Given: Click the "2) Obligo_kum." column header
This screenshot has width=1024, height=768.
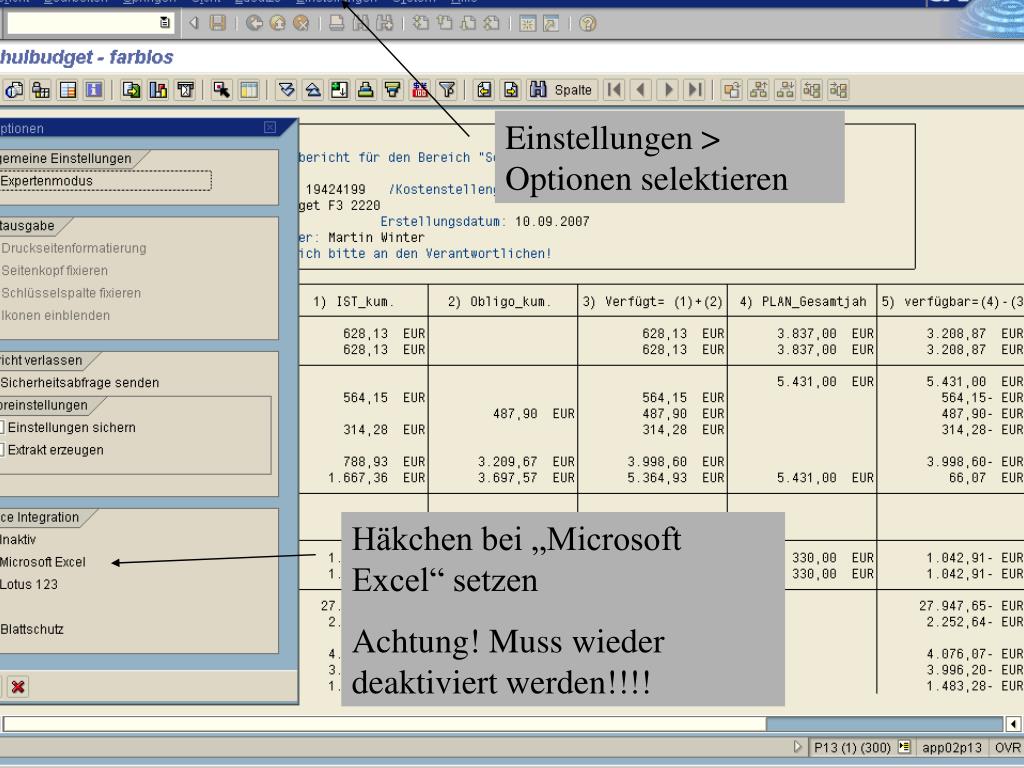Looking at the screenshot, I should click(500, 302).
